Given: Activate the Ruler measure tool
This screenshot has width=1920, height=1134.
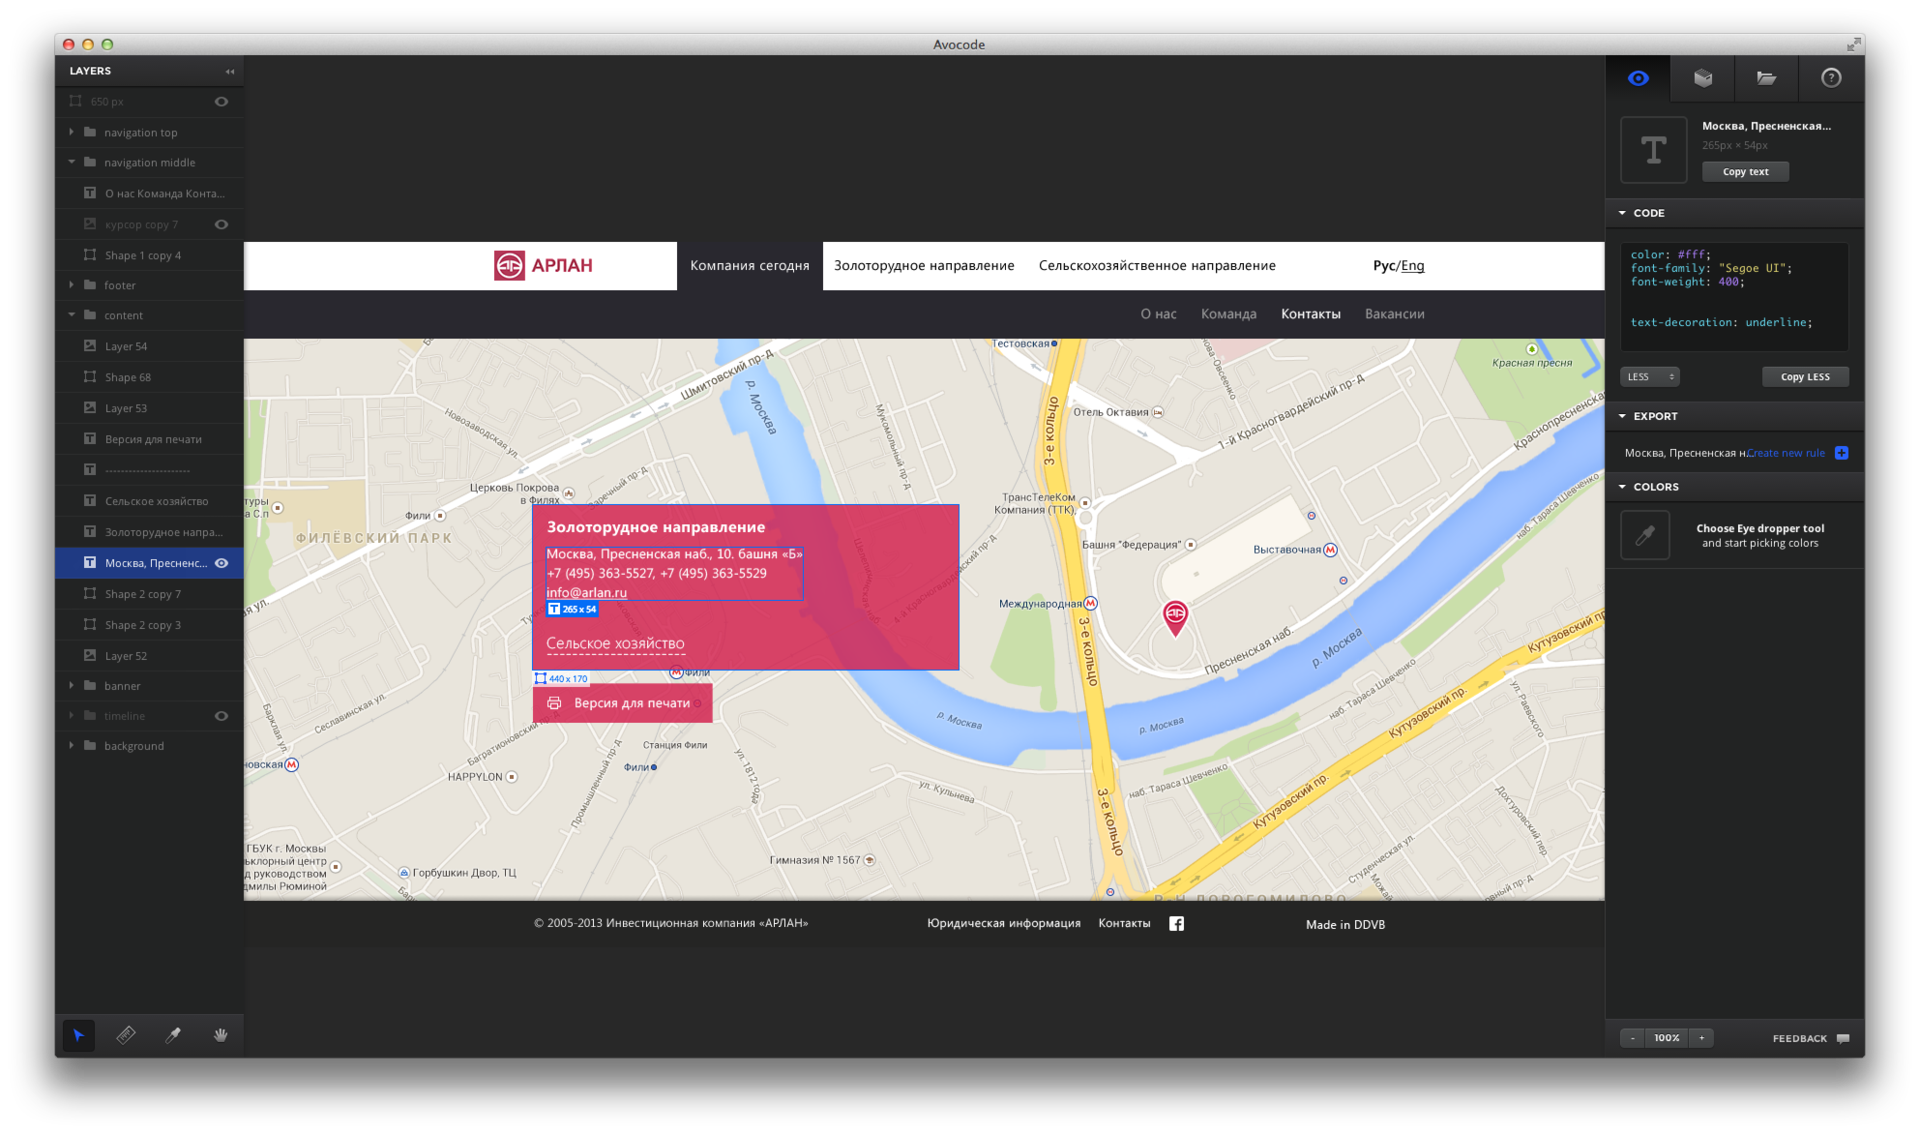Looking at the screenshot, I should coord(126,1035).
